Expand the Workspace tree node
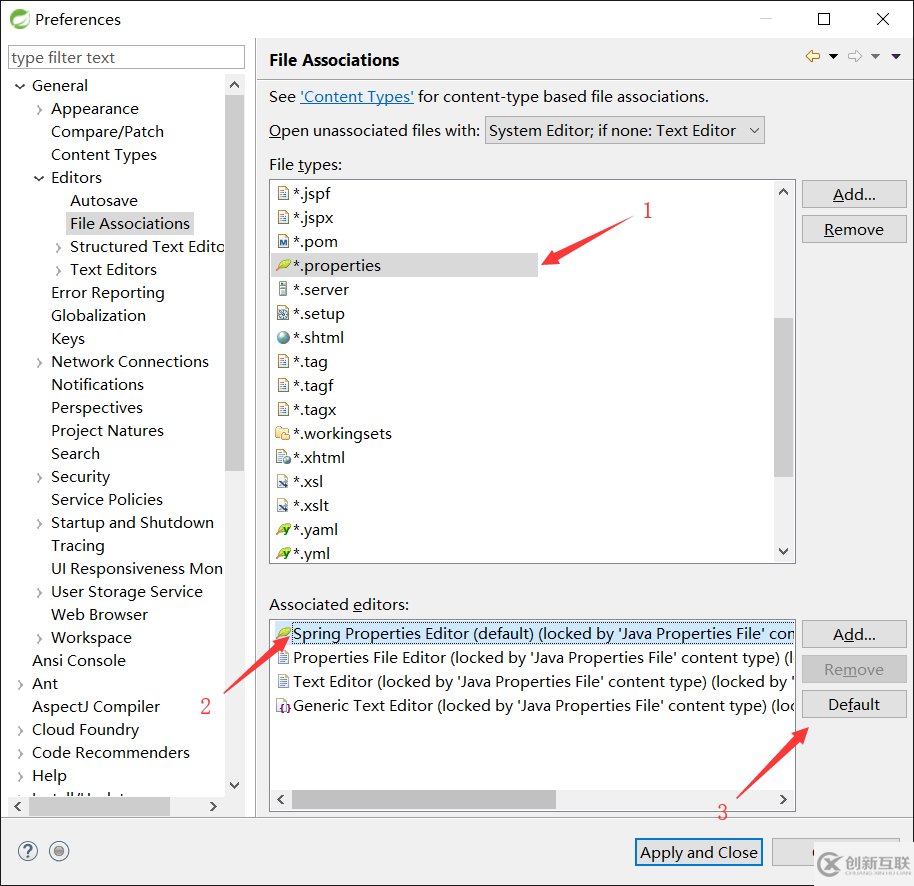The width and height of the screenshot is (914, 886). pos(39,639)
